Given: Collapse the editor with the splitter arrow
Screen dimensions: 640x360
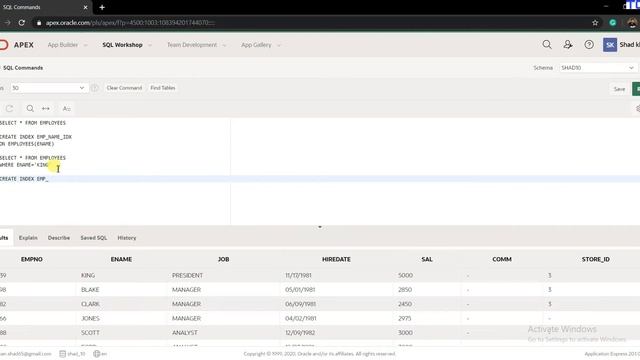Looking at the screenshot, I should [320, 227].
